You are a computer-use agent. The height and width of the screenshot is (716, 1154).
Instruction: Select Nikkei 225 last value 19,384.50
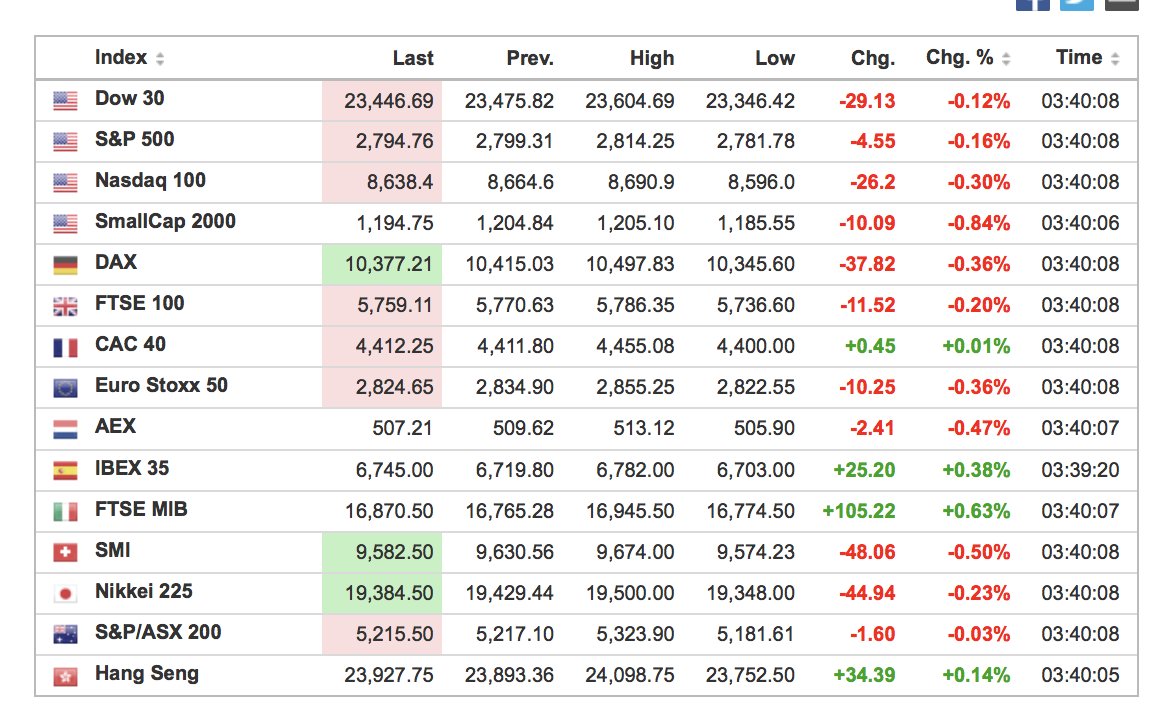tap(389, 593)
